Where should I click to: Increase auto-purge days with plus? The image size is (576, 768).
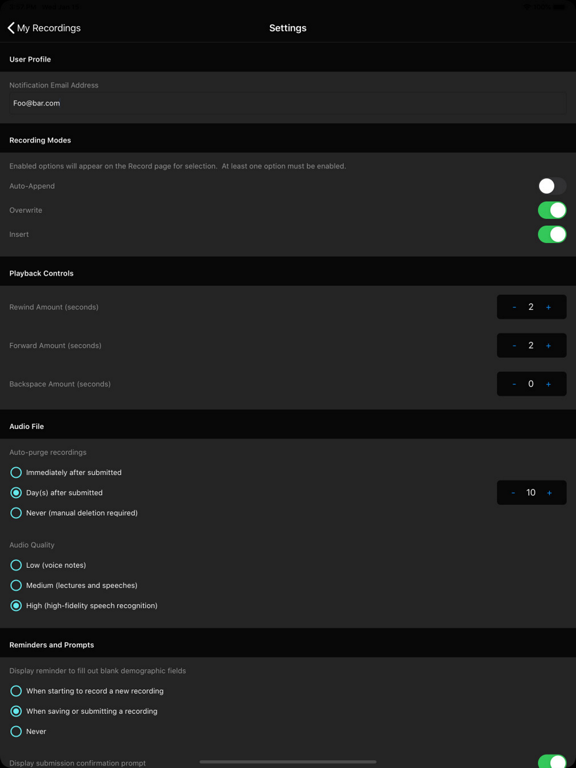[549, 493]
